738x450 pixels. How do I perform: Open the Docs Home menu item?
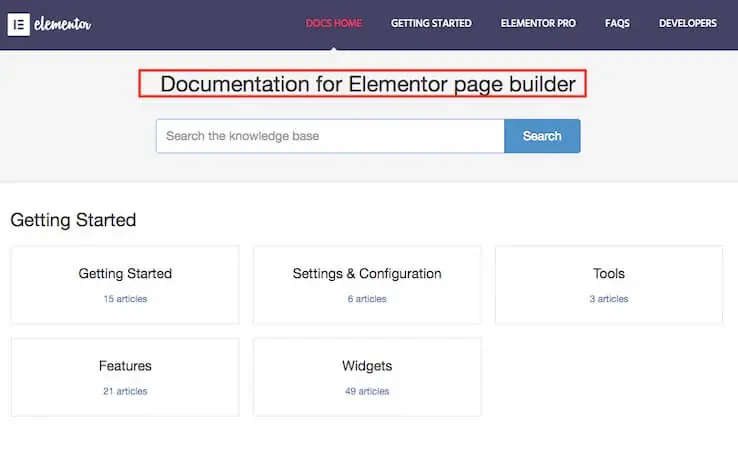(334, 23)
